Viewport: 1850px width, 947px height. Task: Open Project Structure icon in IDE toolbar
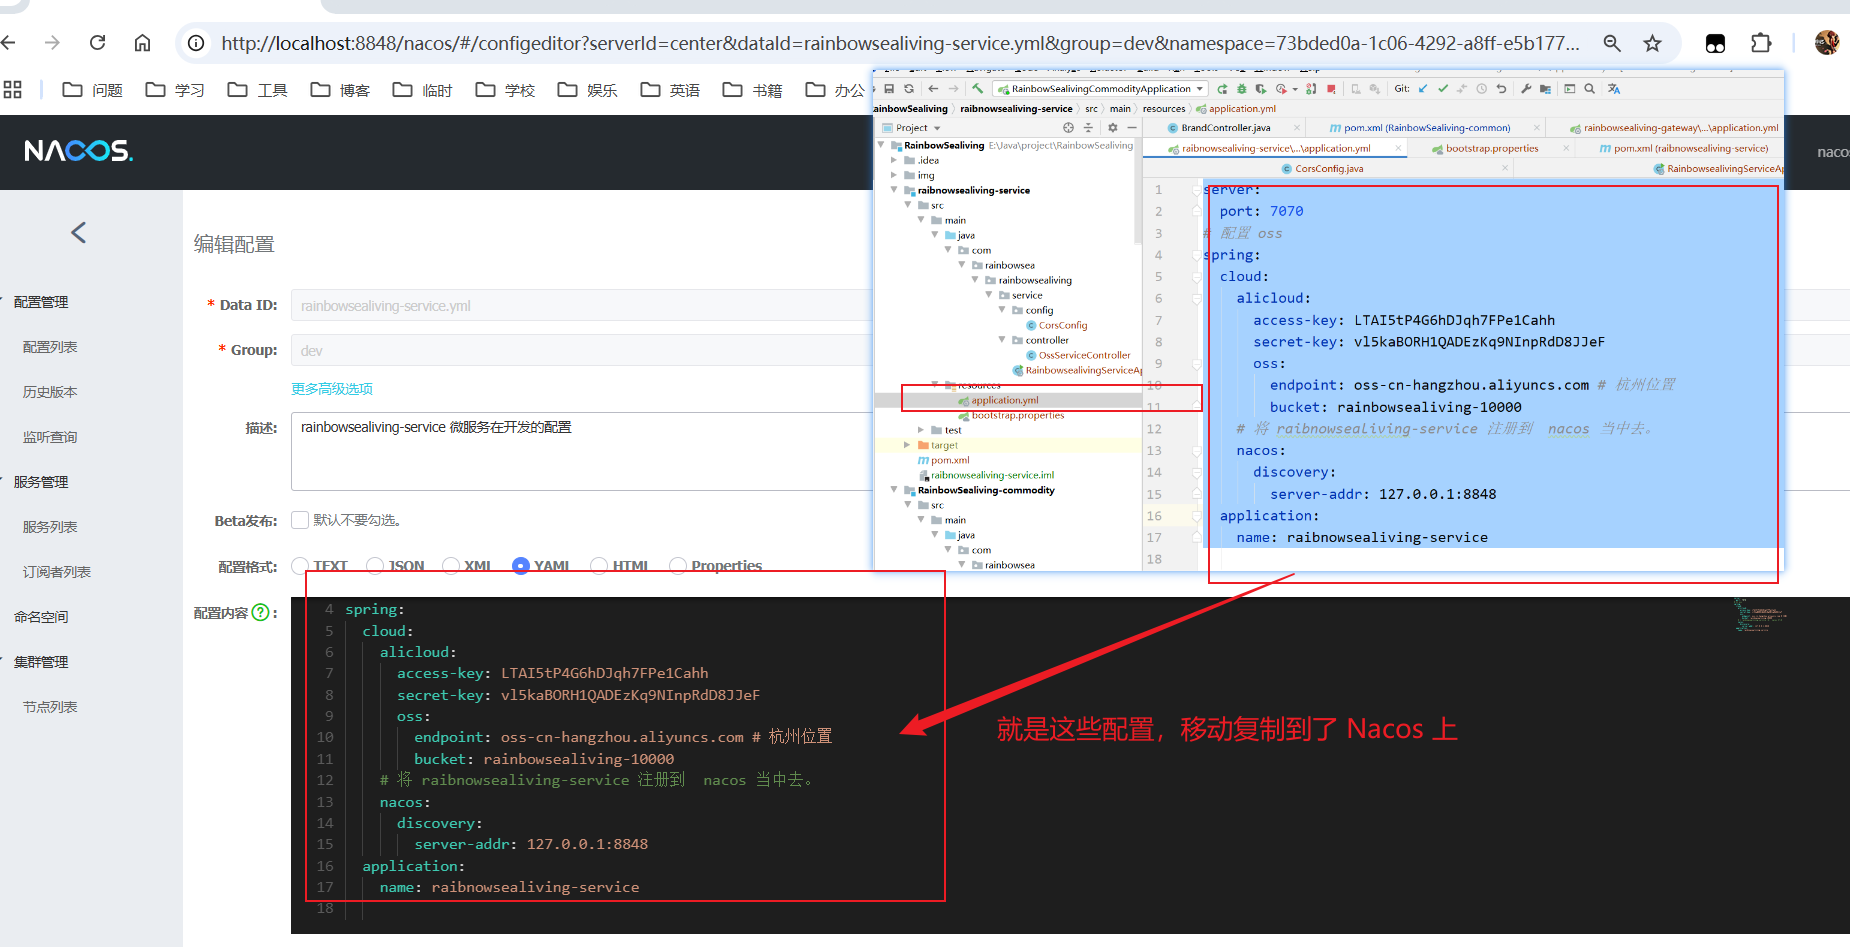click(x=1545, y=89)
